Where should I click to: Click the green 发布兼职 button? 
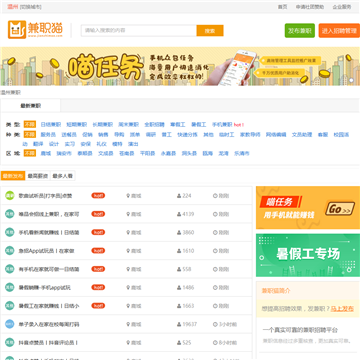[x=300, y=31]
